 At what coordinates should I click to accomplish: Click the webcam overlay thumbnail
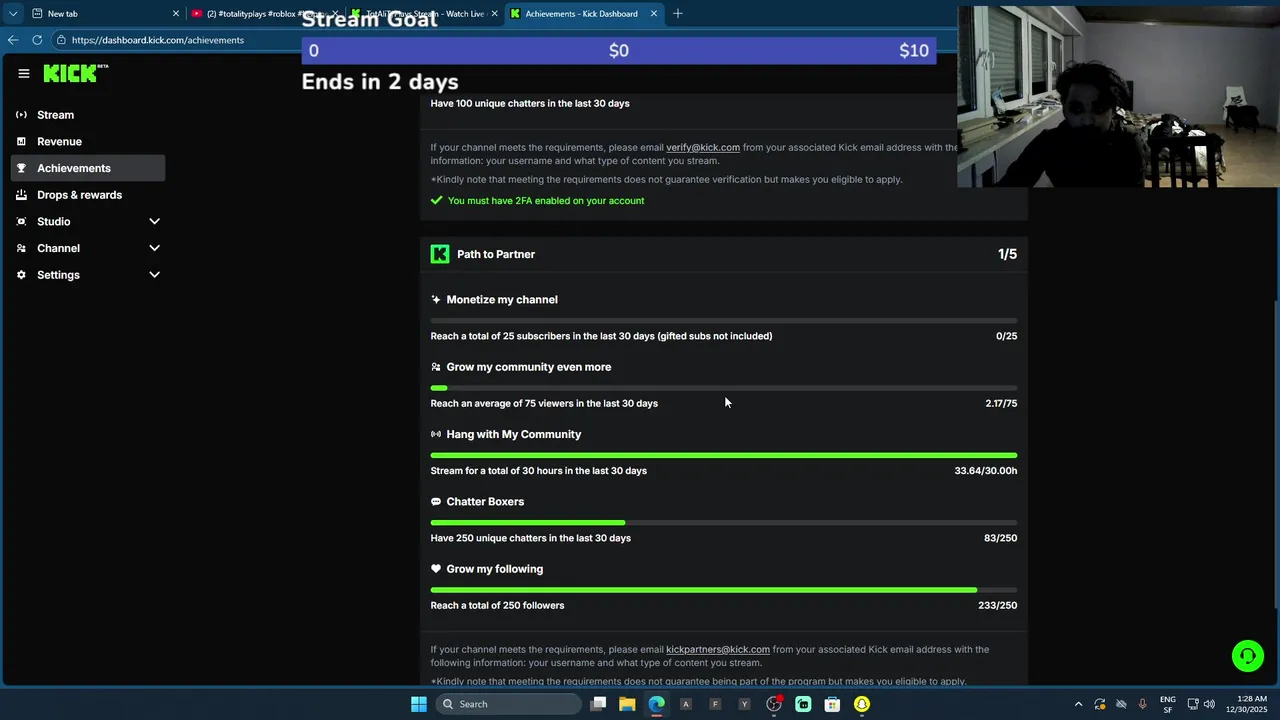coord(1118,97)
